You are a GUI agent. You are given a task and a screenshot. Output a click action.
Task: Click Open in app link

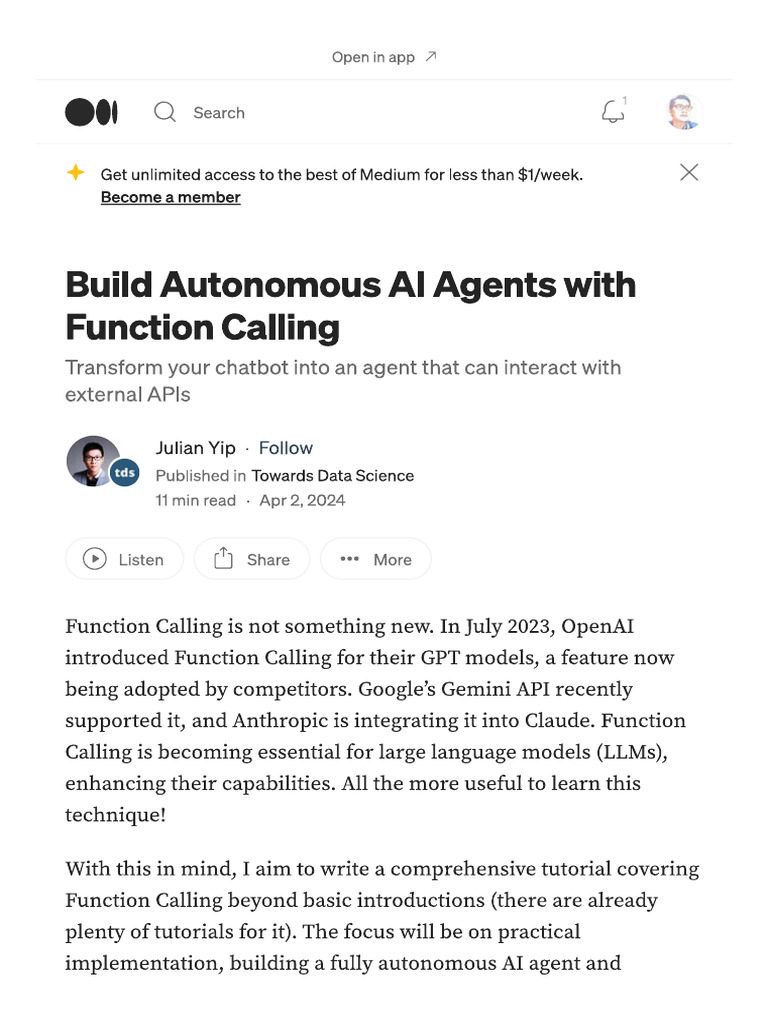373,57
